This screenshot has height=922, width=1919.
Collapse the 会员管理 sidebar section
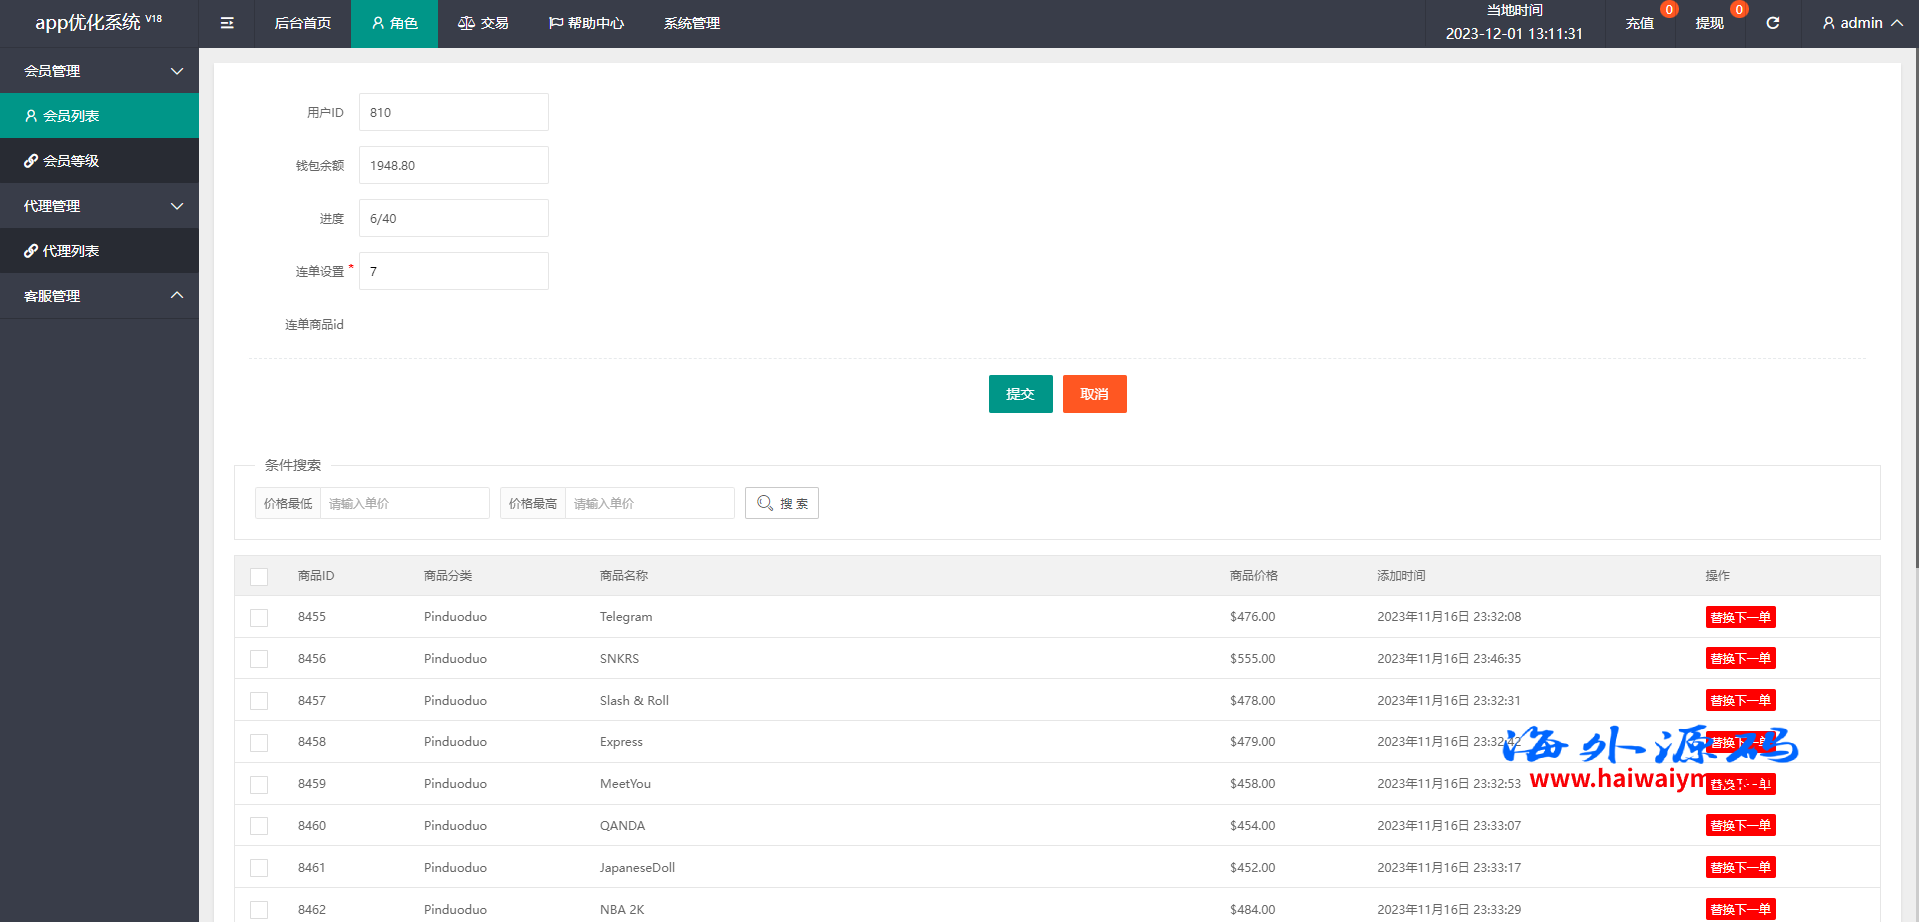click(99, 71)
